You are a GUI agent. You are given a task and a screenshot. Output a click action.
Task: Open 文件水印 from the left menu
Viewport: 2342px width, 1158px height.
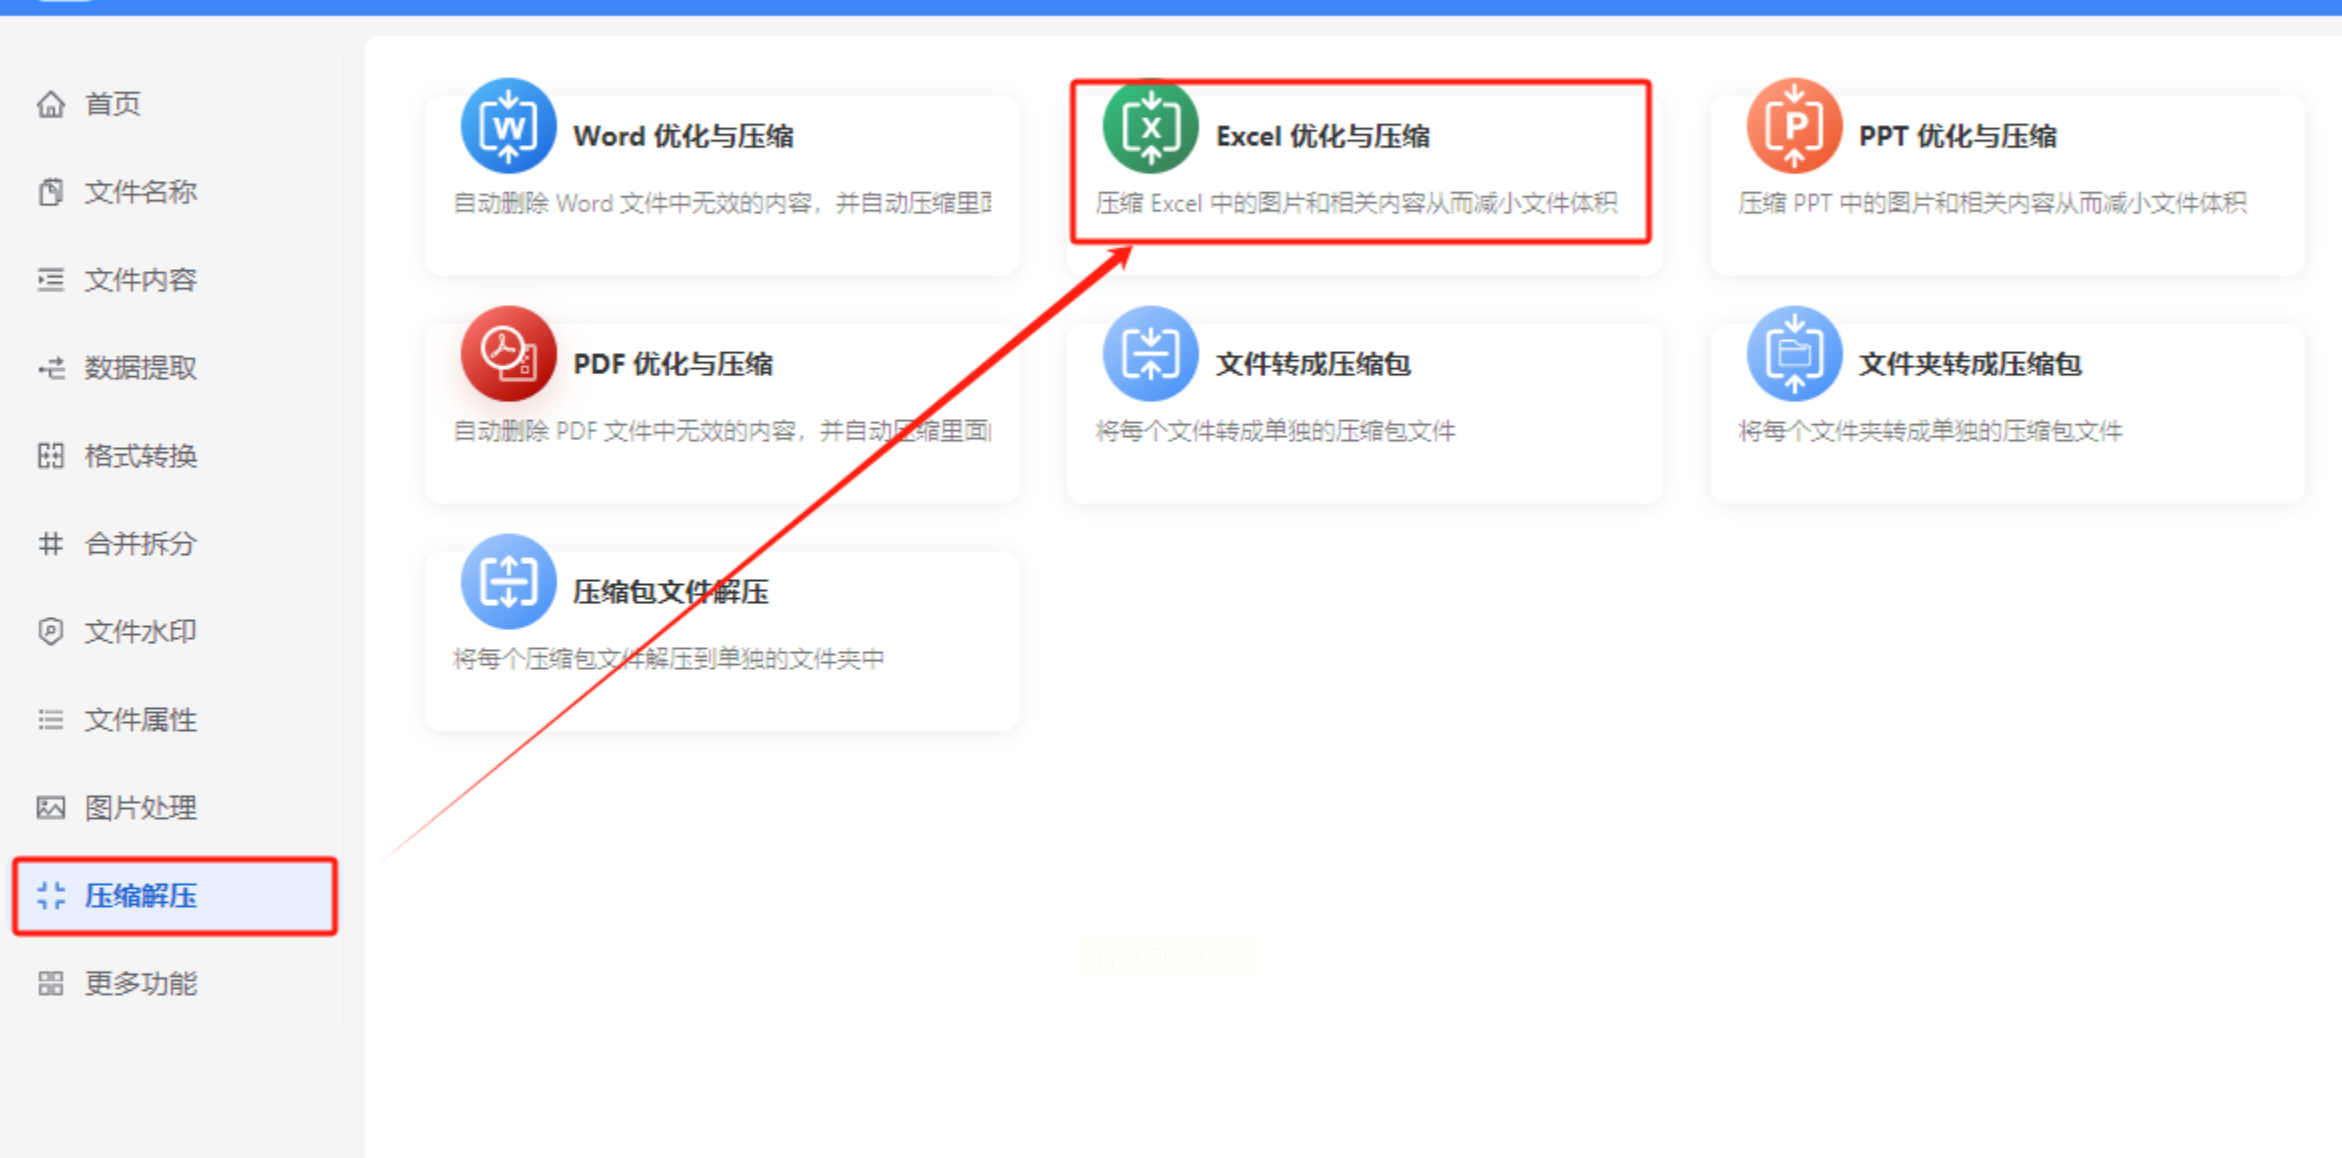click(140, 632)
